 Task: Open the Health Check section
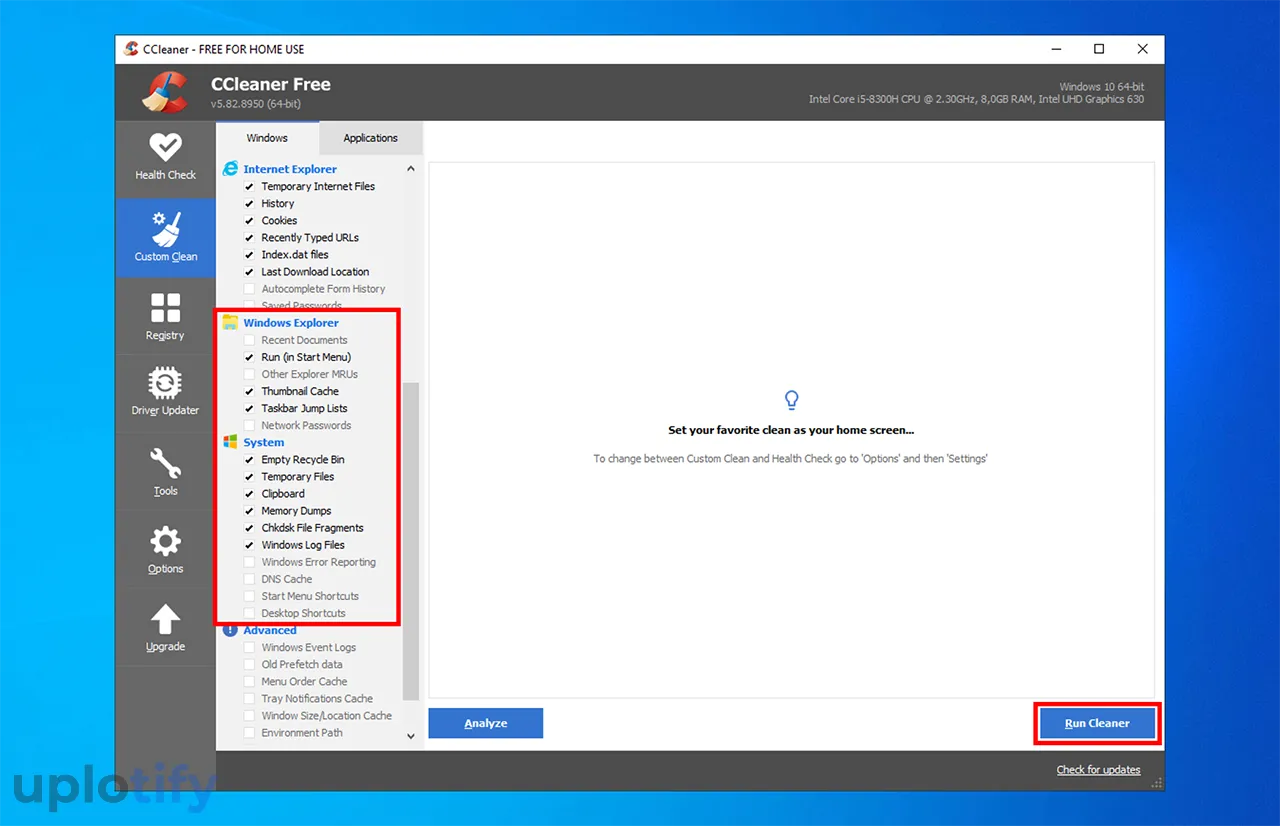coord(165,158)
